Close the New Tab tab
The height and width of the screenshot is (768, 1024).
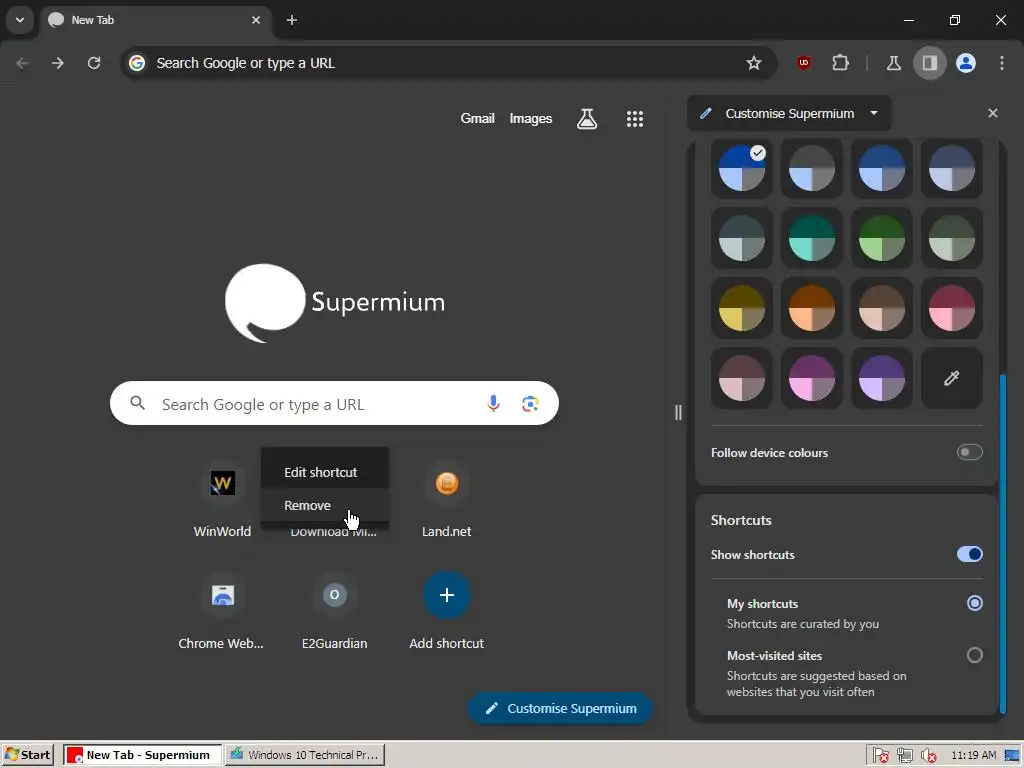(256, 20)
